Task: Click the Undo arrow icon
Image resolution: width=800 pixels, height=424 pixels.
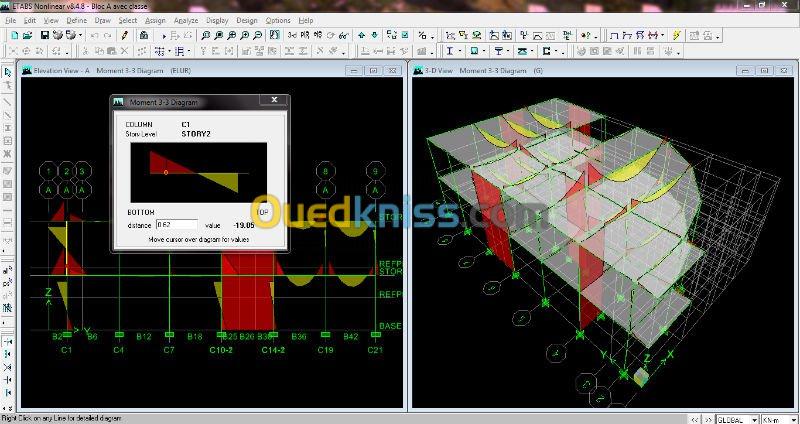Action: tap(94, 35)
